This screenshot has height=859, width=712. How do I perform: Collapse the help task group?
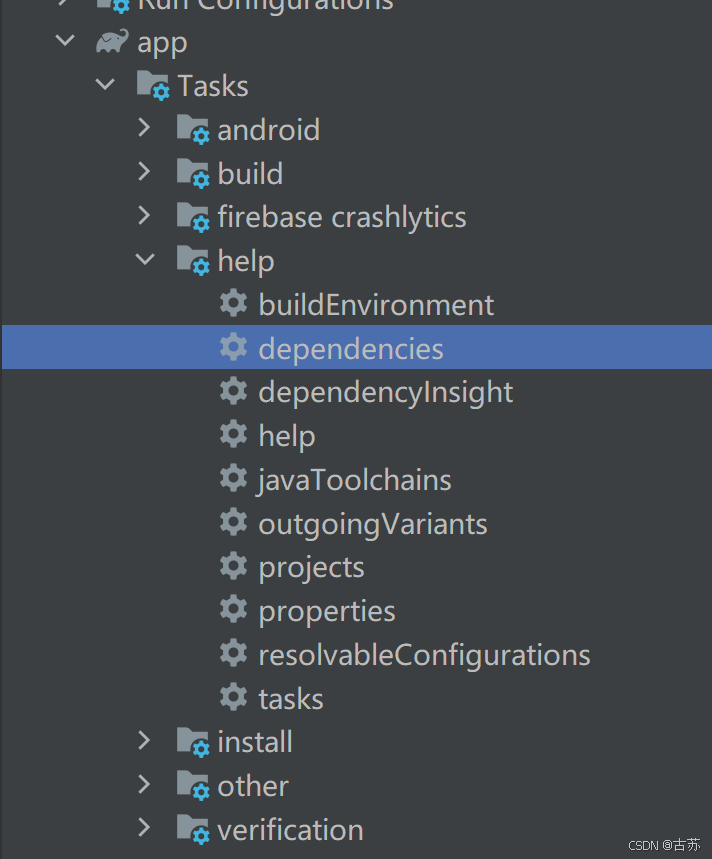coord(144,259)
